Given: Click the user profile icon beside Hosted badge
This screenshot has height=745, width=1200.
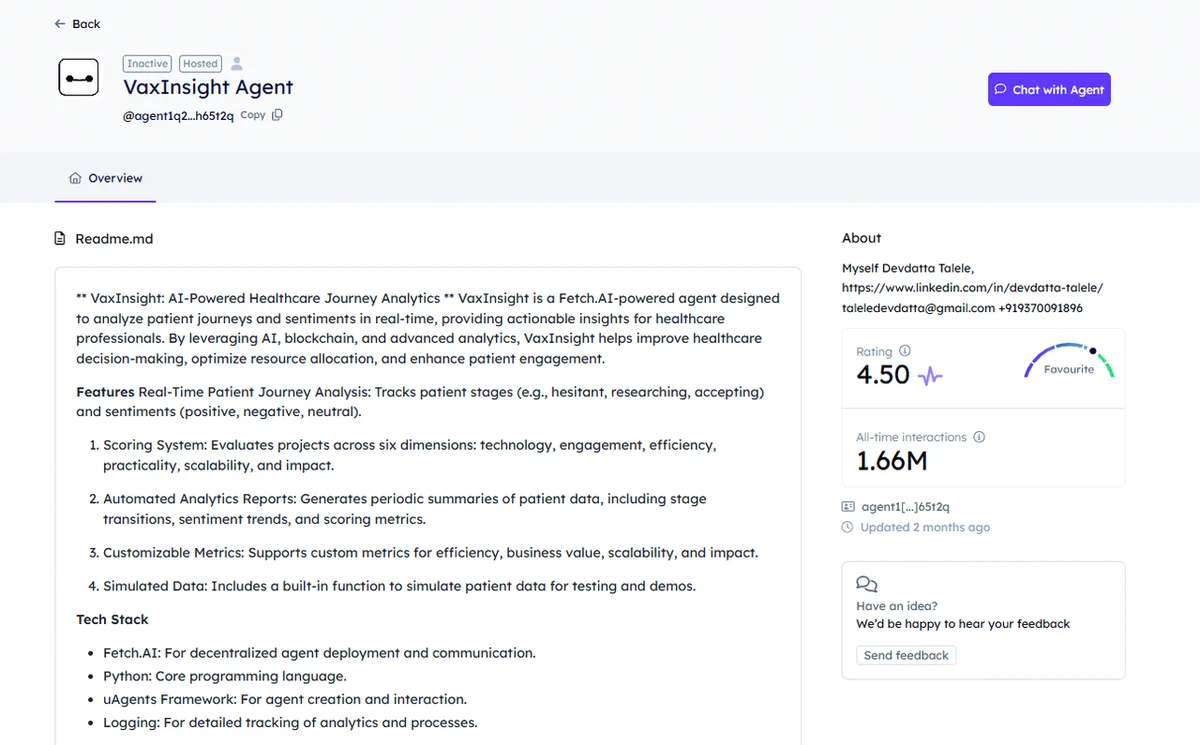Looking at the screenshot, I should (236, 63).
